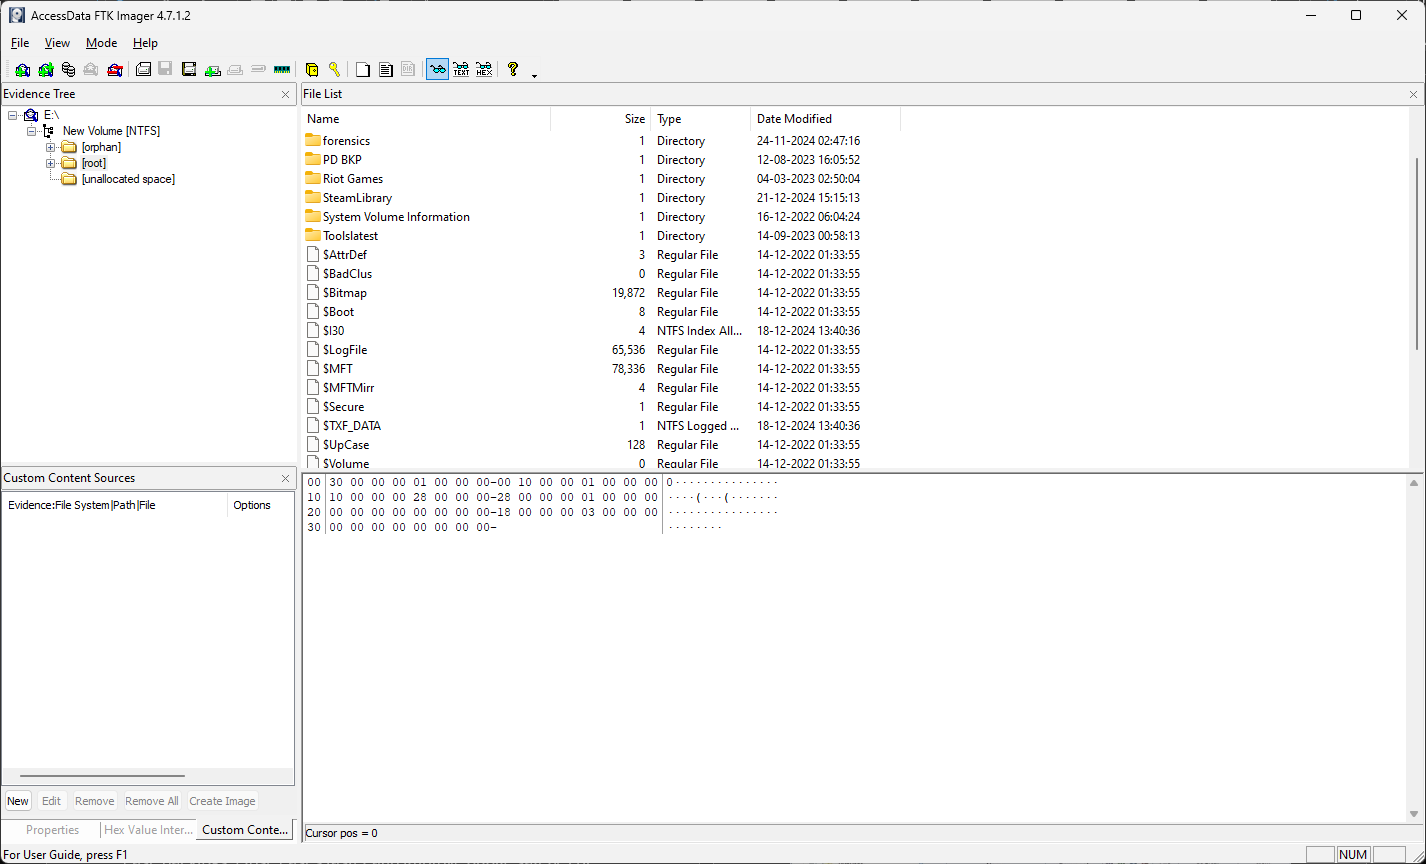This screenshot has height=864, width=1426.
Task: Close the Custom Content Sources panel
Action: tap(286, 478)
